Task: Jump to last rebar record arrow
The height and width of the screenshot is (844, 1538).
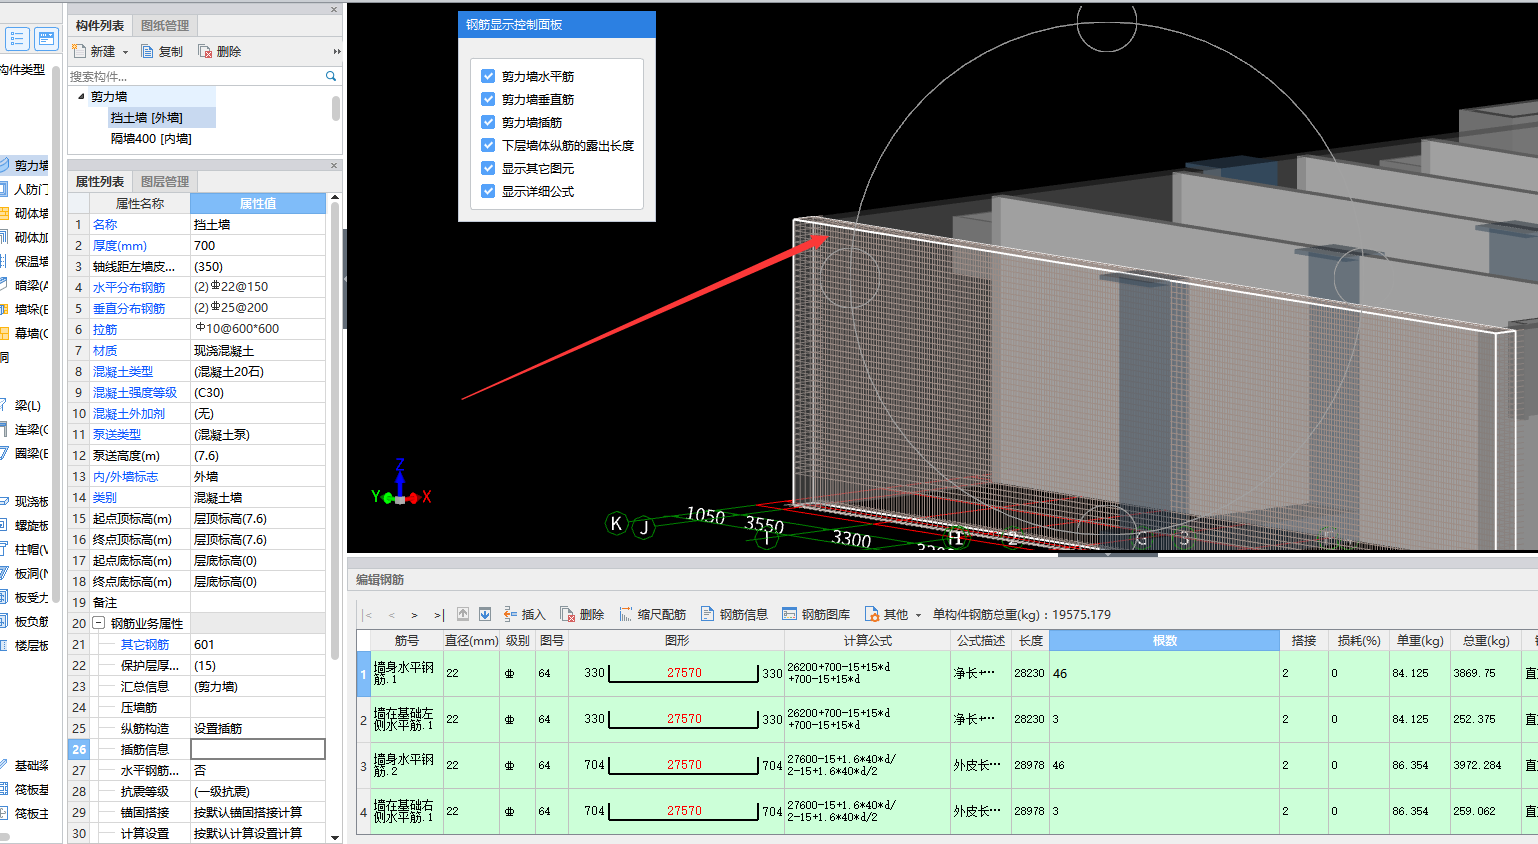Action: pyautogui.click(x=438, y=615)
